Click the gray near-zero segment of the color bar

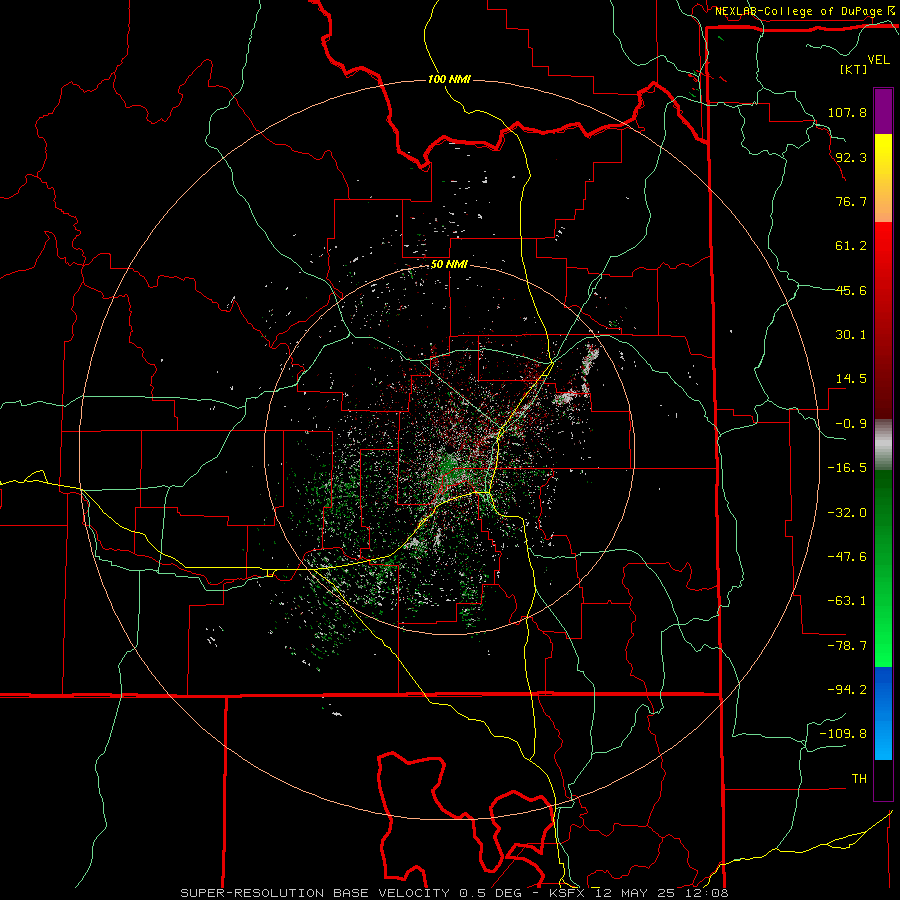pyautogui.click(x=883, y=445)
